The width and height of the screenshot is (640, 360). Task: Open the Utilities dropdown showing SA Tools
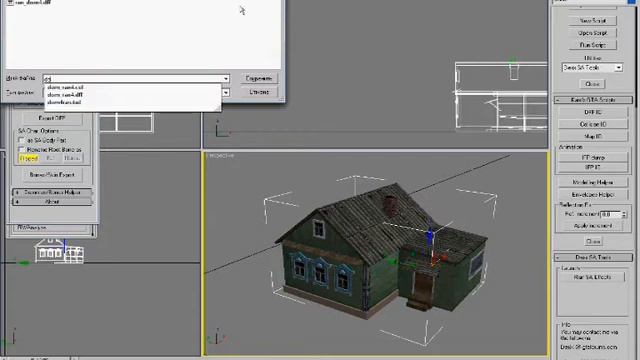click(592, 68)
